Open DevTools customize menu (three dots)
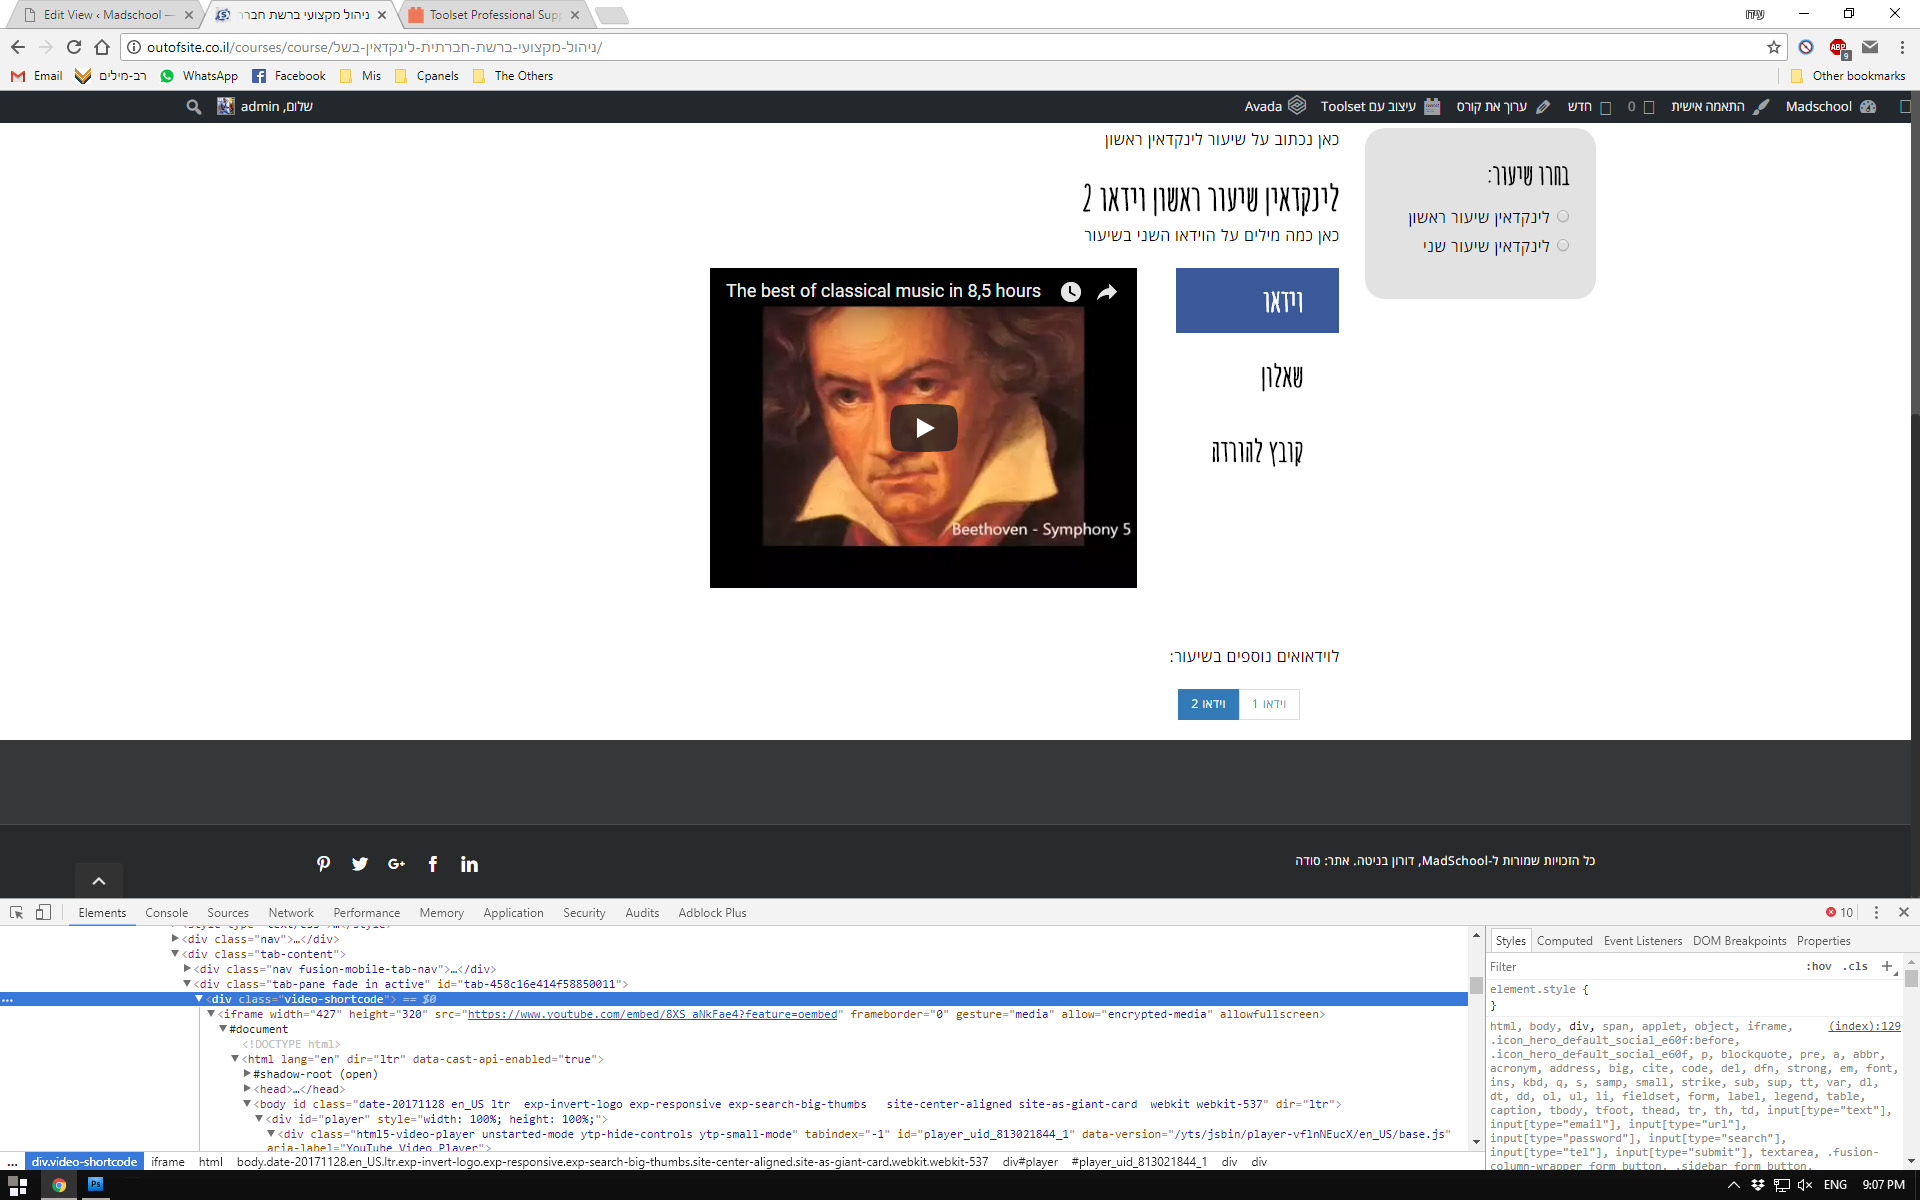 (x=1876, y=912)
